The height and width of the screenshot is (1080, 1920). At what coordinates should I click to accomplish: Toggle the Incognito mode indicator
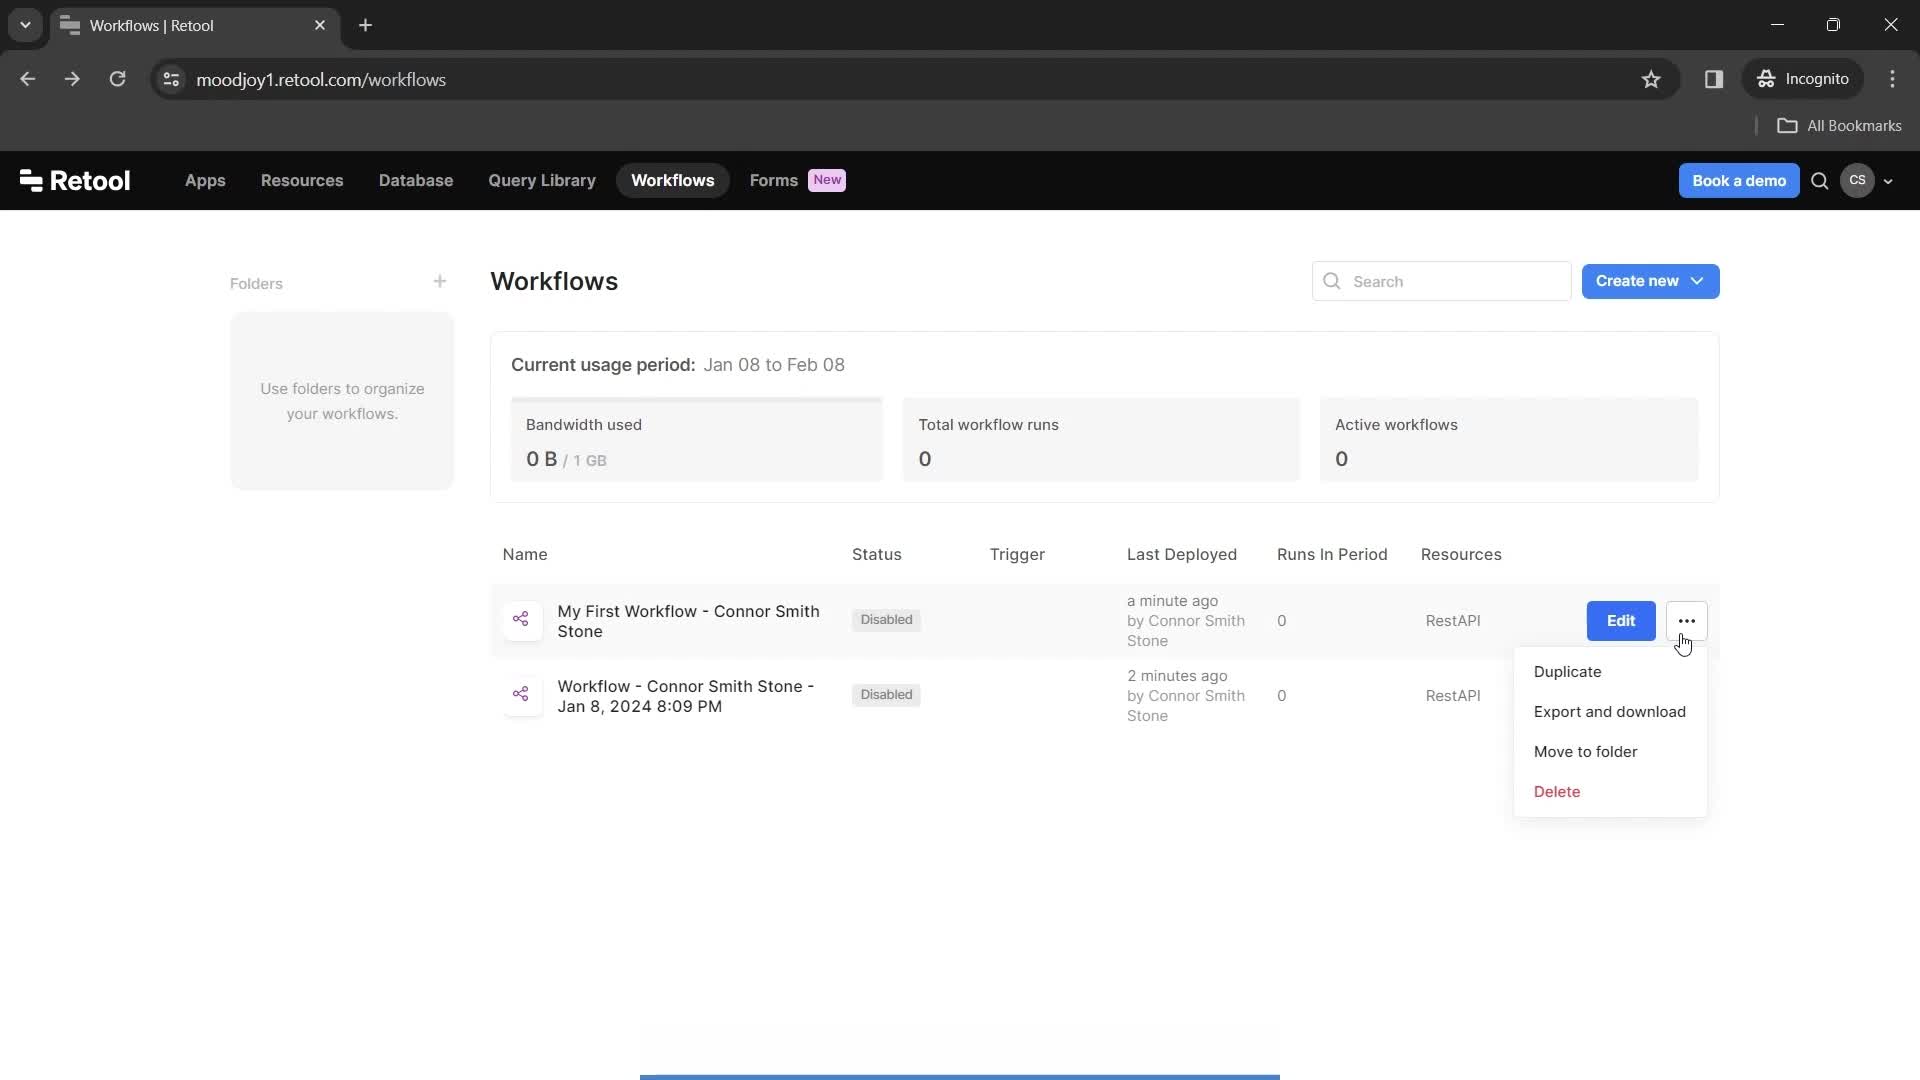[1809, 79]
